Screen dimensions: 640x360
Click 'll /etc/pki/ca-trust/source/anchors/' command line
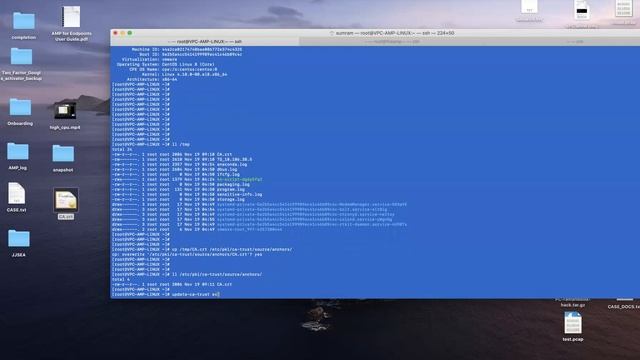pos(187,274)
